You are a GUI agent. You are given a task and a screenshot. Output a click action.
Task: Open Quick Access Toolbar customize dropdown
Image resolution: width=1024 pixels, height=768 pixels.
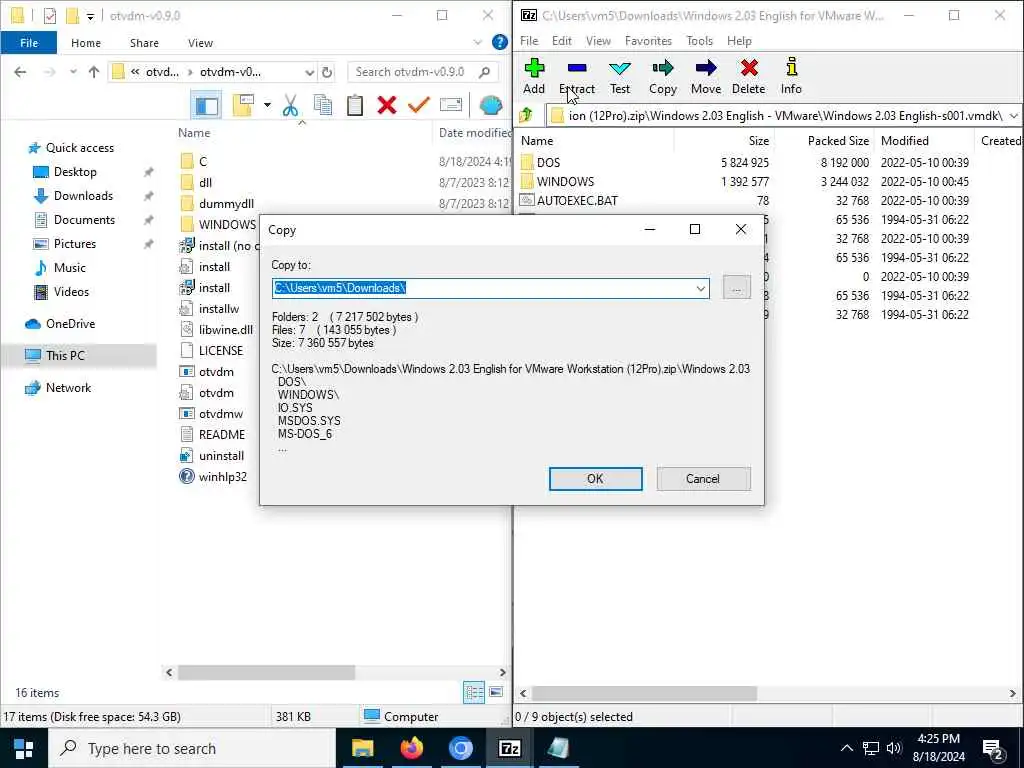tap(90, 16)
